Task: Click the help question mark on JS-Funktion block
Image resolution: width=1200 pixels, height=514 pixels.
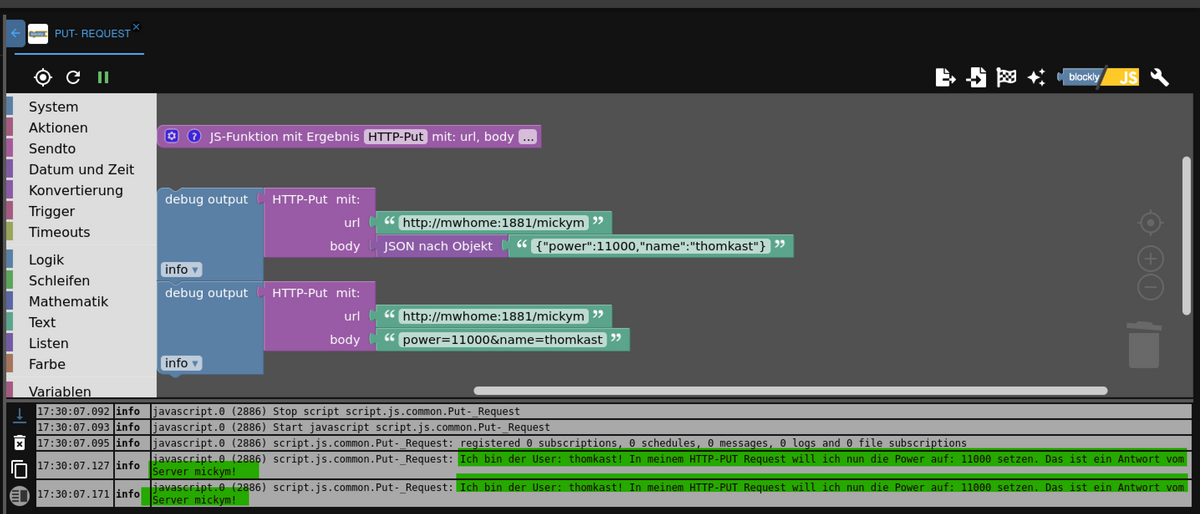Action: tap(194, 136)
